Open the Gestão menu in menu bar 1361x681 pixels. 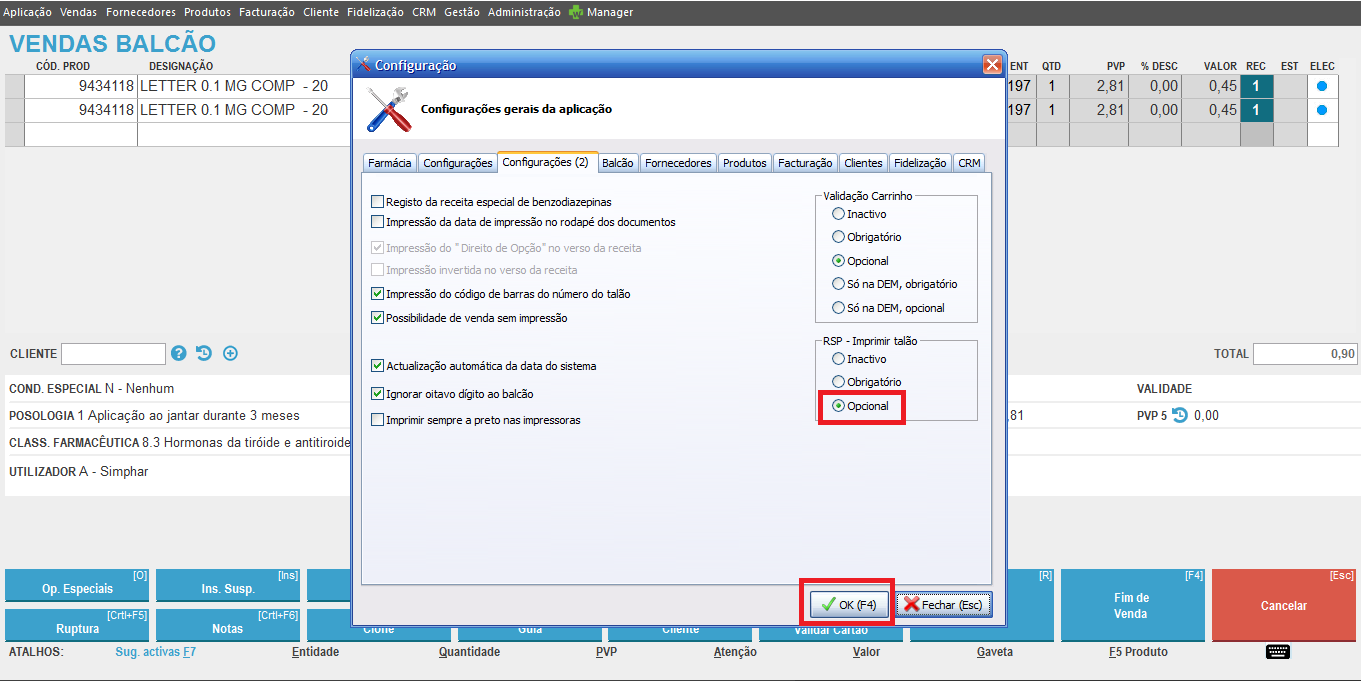[x=462, y=12]
